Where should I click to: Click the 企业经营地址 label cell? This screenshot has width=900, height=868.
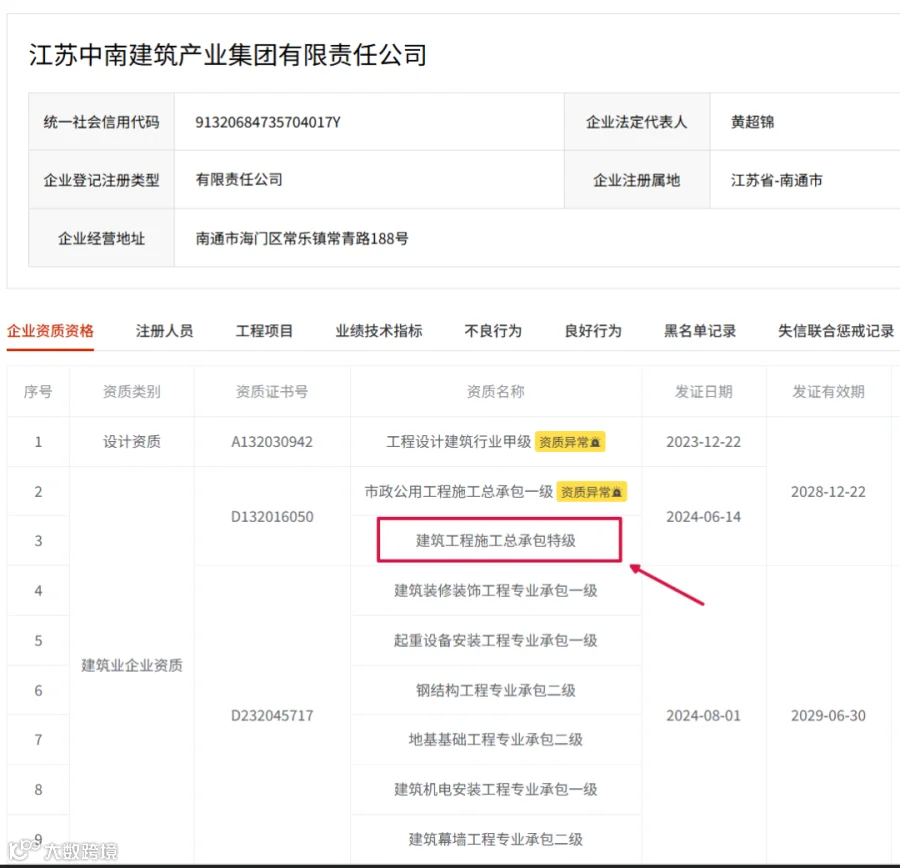(102, 238)
